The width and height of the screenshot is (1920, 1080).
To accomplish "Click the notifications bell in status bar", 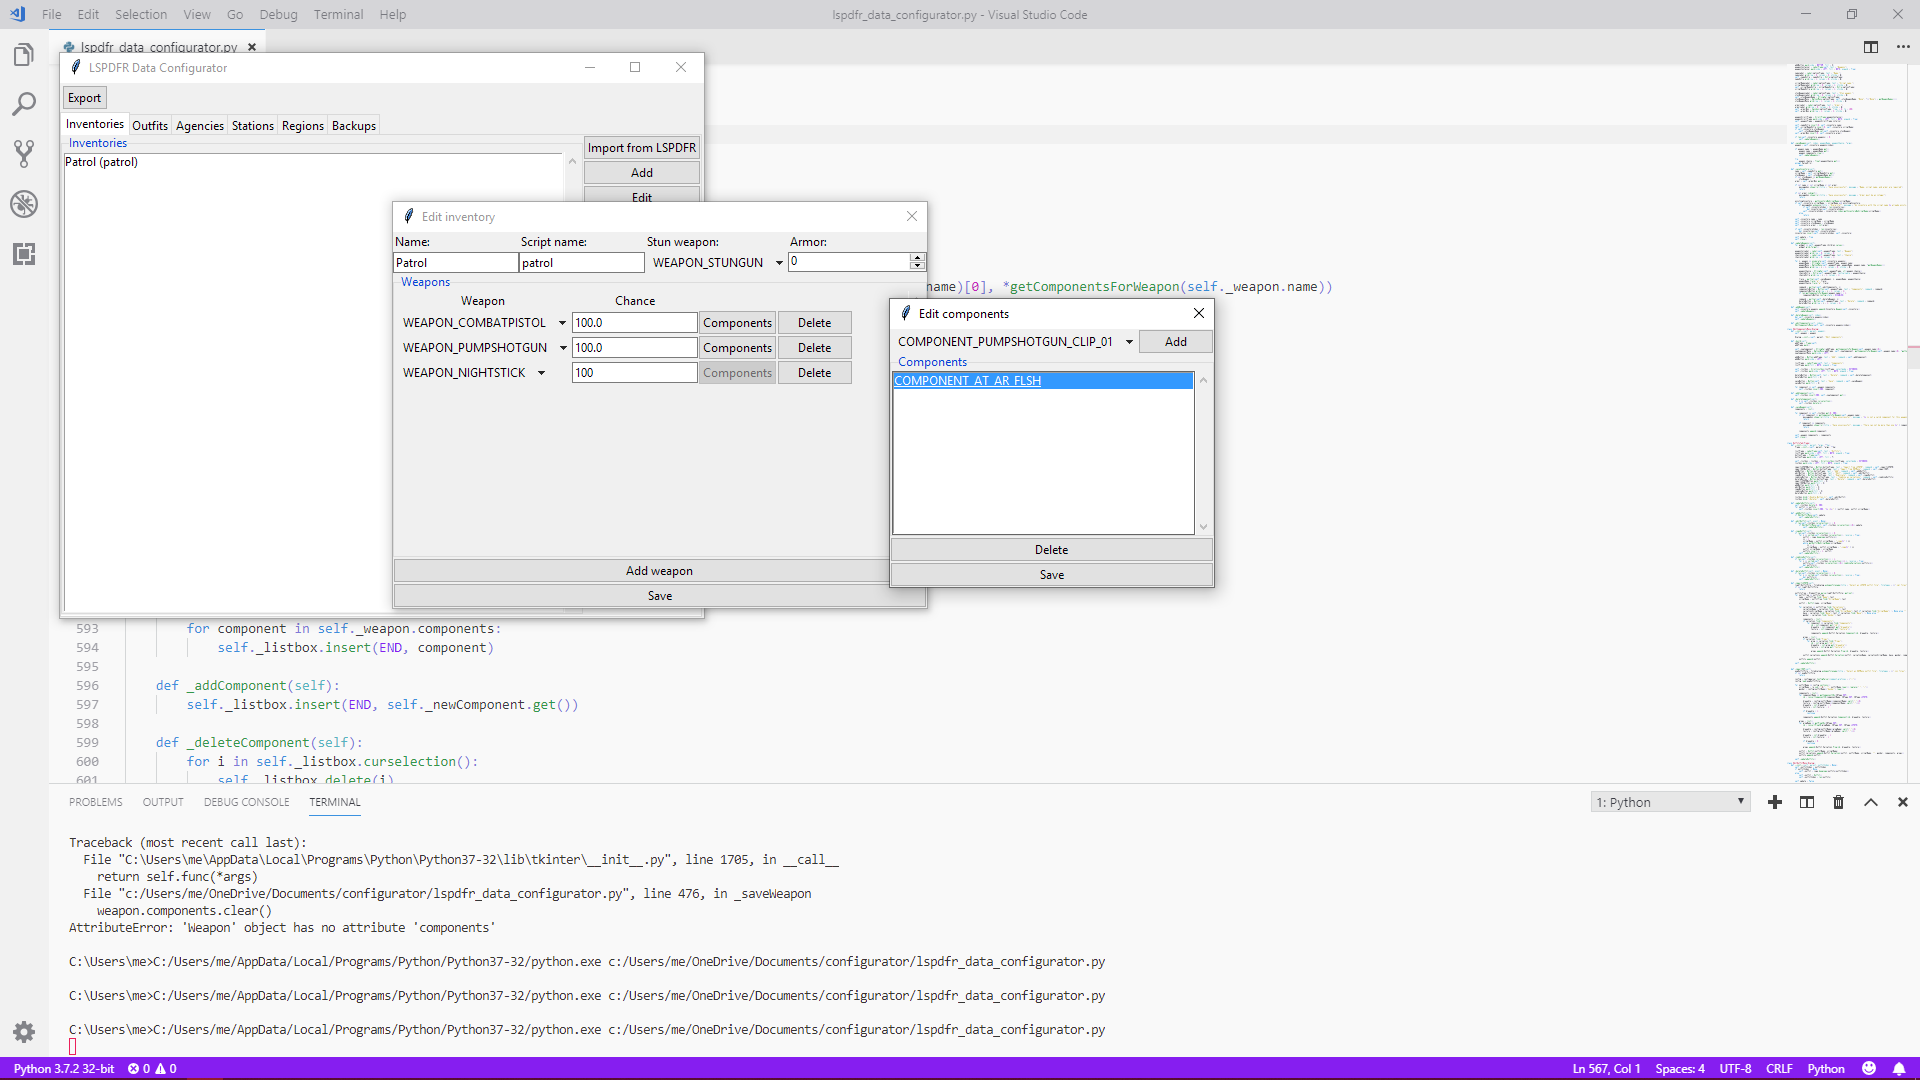I will (1899, 1068).
